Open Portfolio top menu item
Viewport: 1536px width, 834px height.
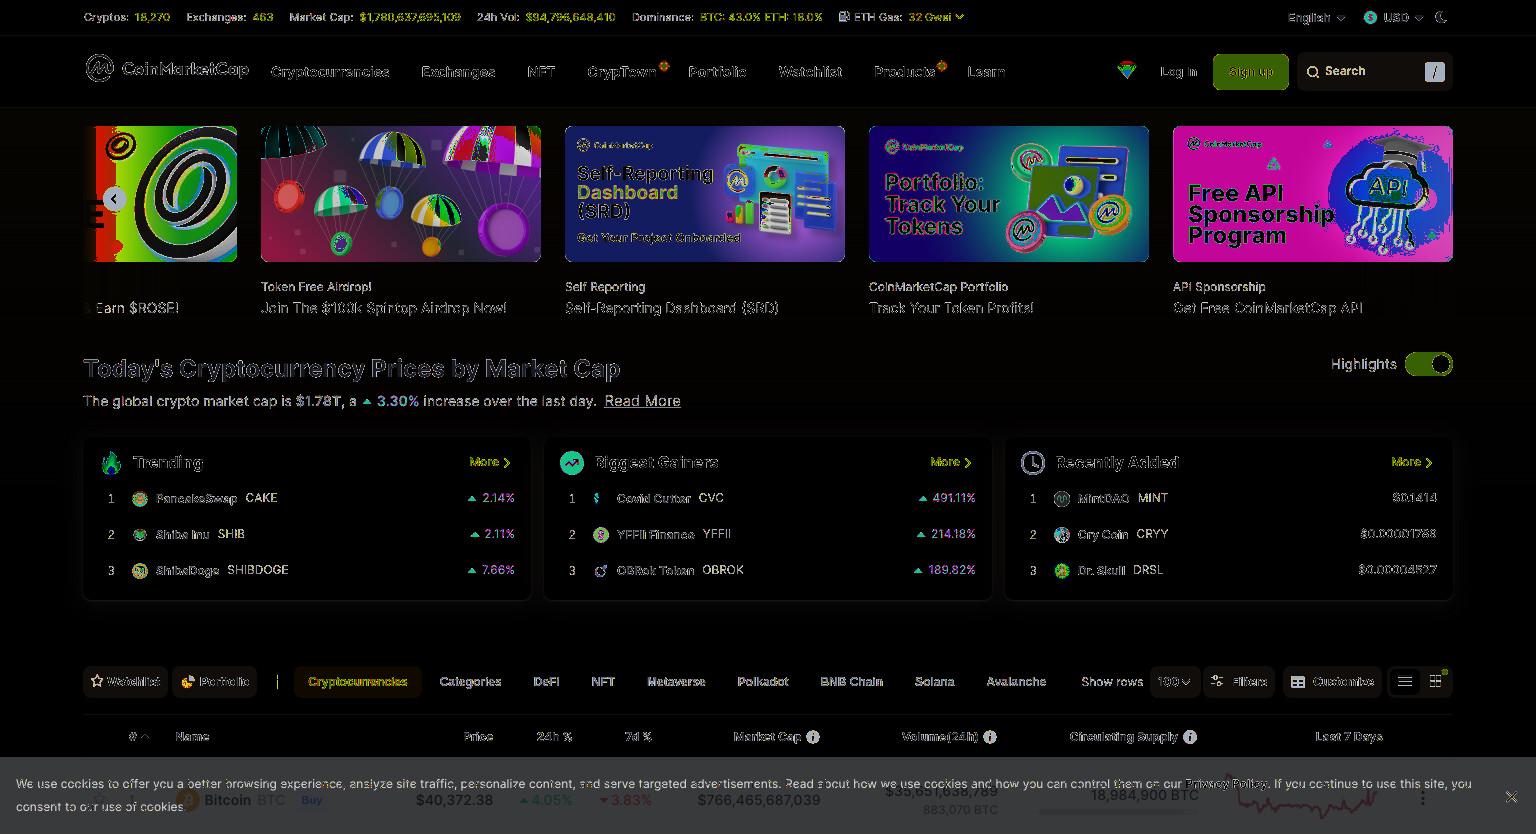click(x=717, y=72)
